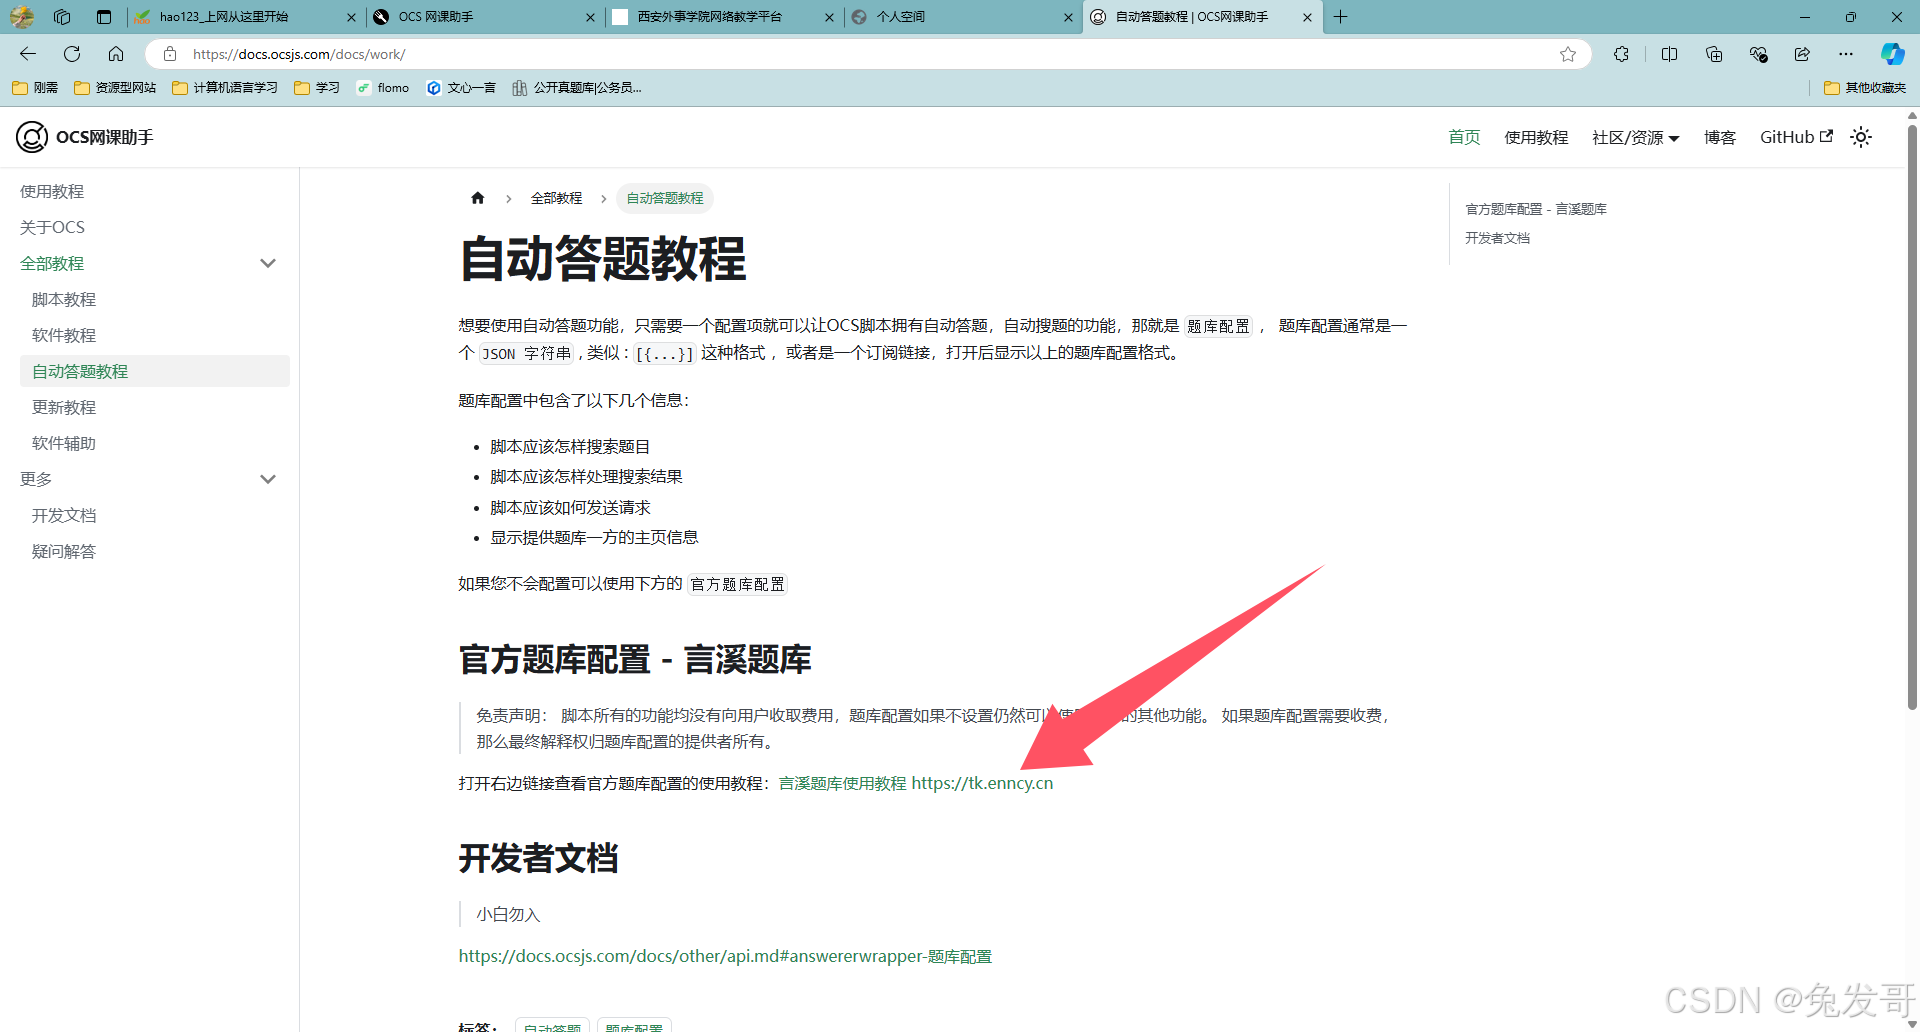Click the OCS网课助手 logo
This screenshot has width=1920, height=1032.
tap(85, 137)
